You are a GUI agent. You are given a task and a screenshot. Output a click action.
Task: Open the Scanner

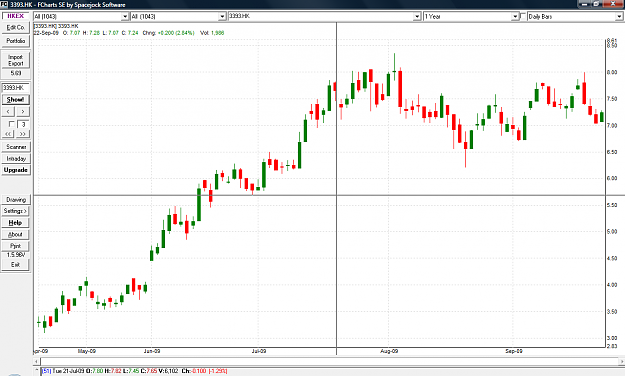(x=16, y=147)
